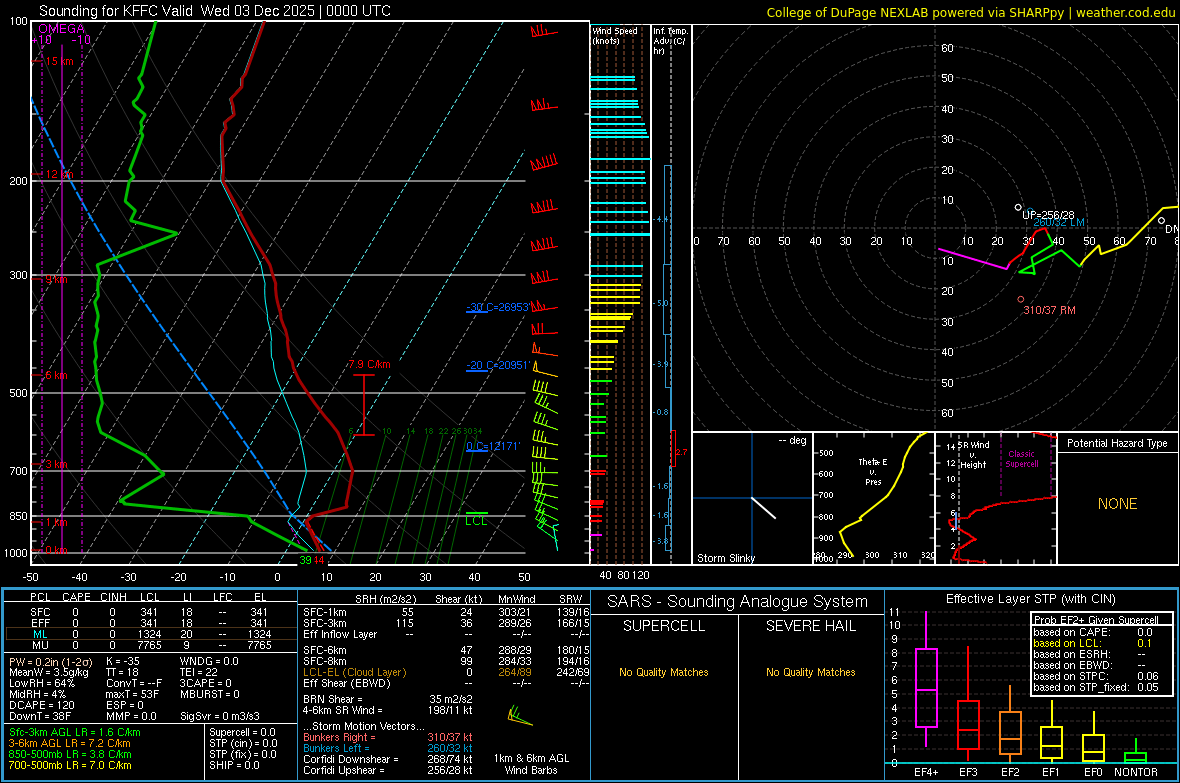The height and width of the screenshot is (783, 1180).
Task: Click the 'SUPERCELL' column header
Action: [x=664, y=626]
